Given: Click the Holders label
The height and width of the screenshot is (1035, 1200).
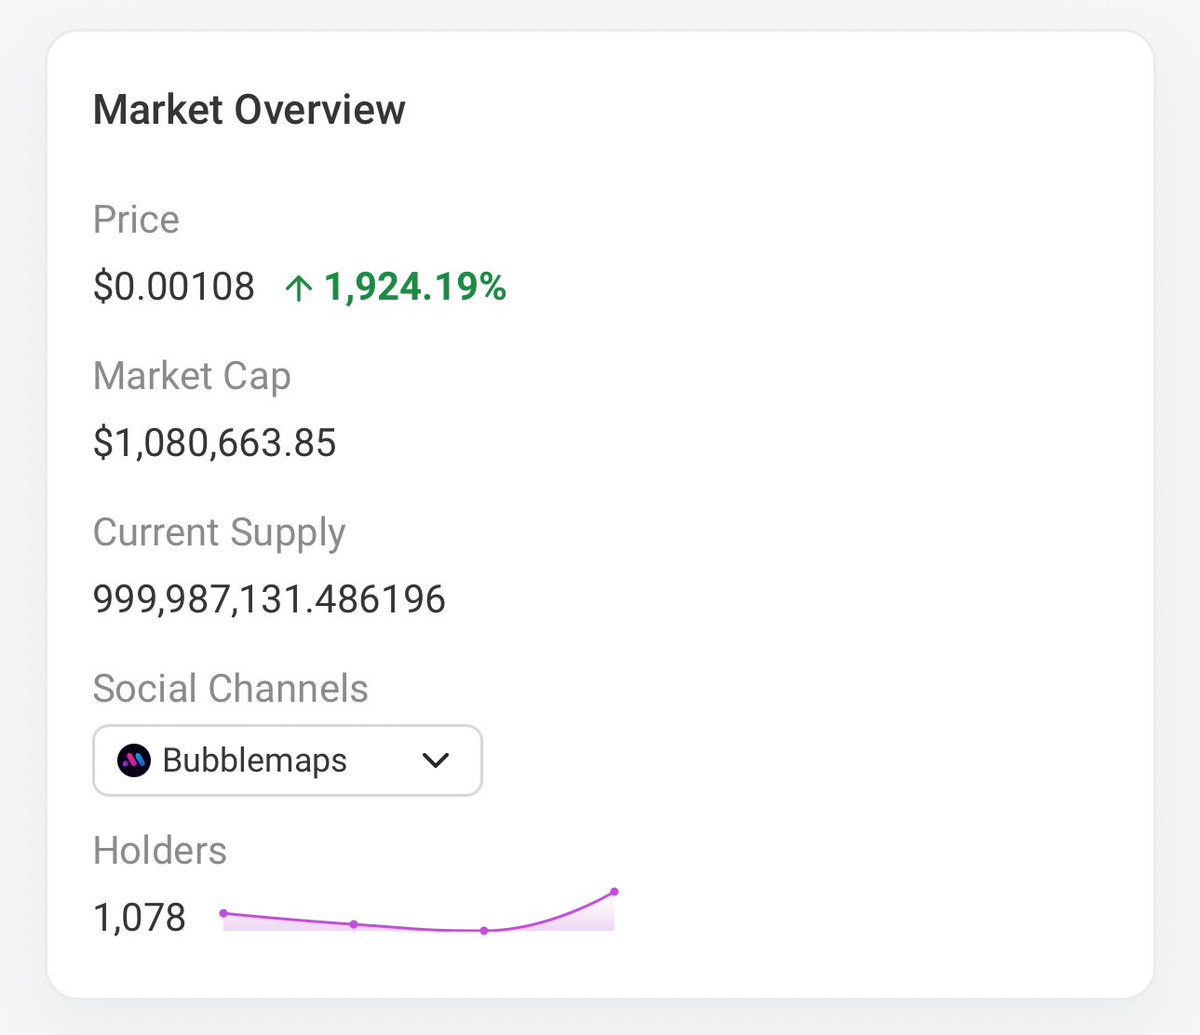Looking at the screenshot, I should [x=160, y=851].
